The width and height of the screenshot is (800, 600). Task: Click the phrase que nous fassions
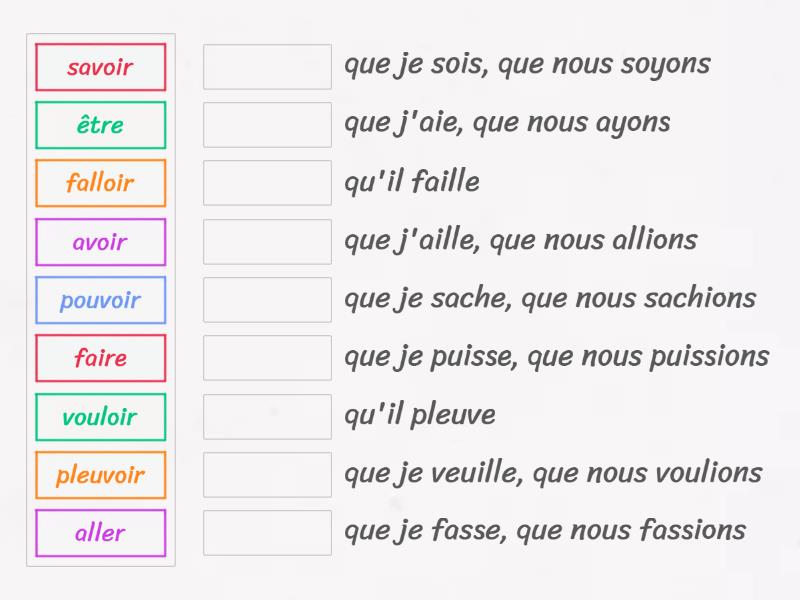(x=640, y=530)
